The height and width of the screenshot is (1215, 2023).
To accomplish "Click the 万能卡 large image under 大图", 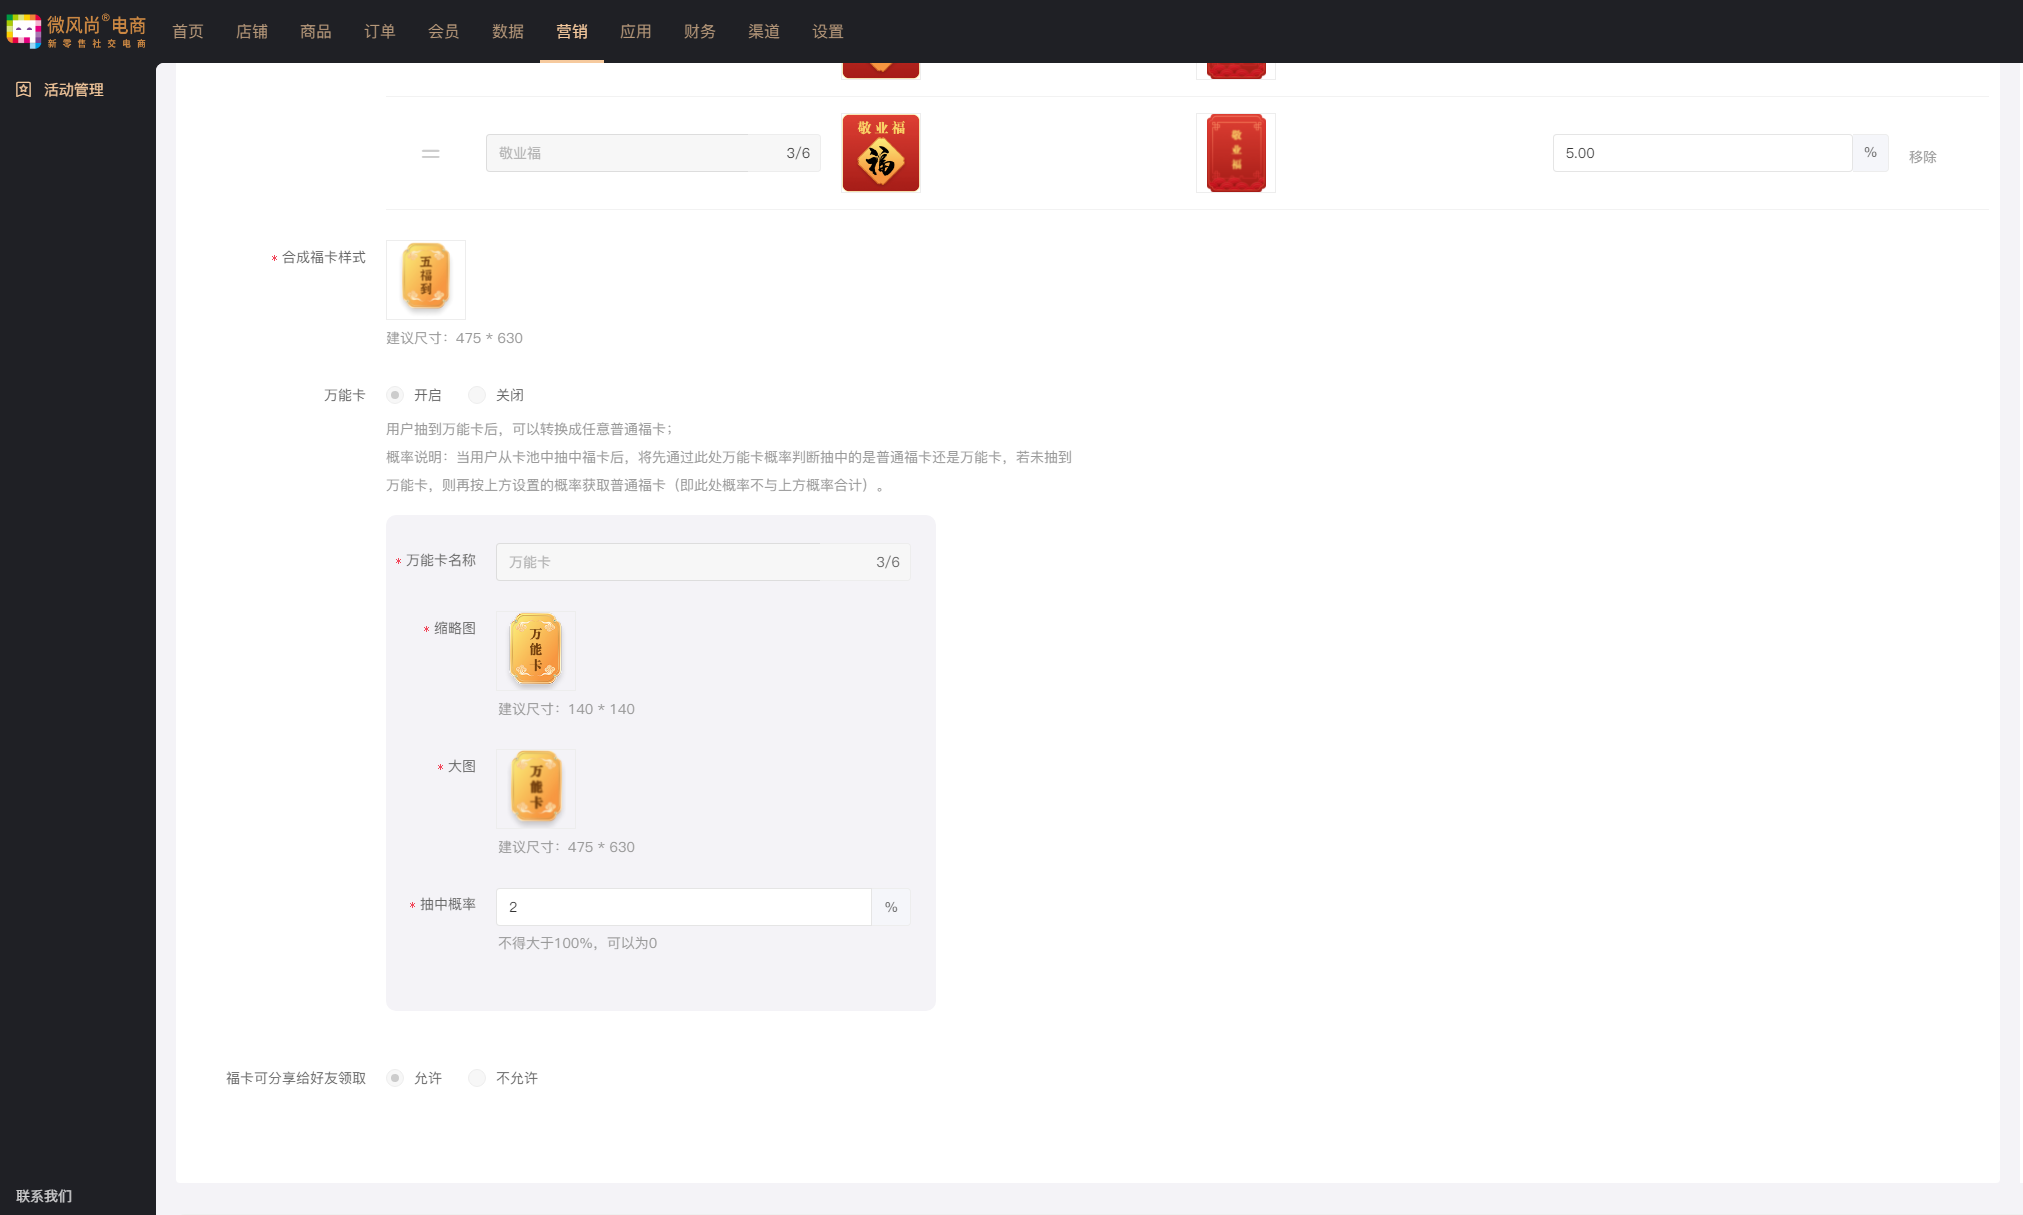I will (536, 788).
